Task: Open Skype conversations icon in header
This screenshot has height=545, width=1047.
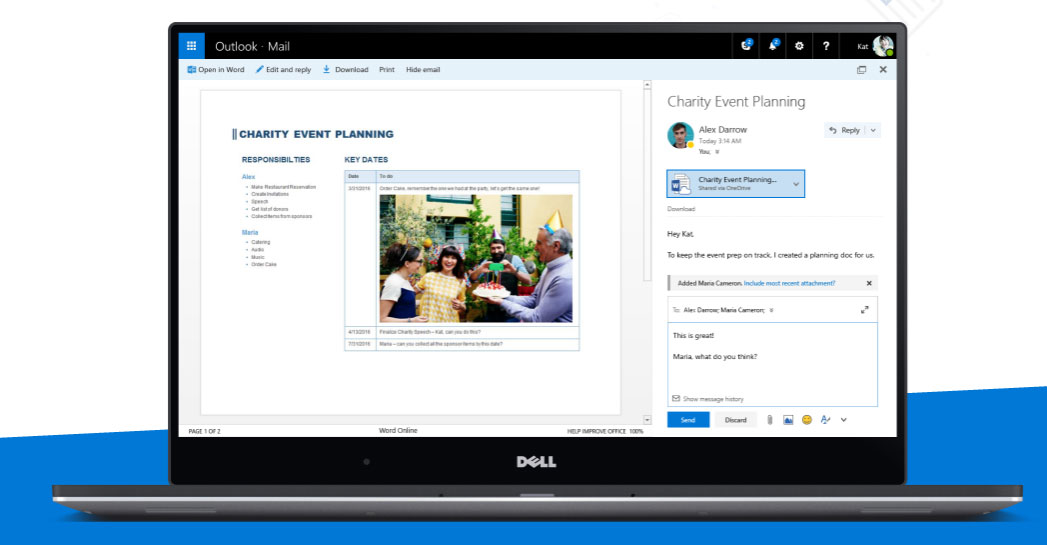Action: click(747, 46)
